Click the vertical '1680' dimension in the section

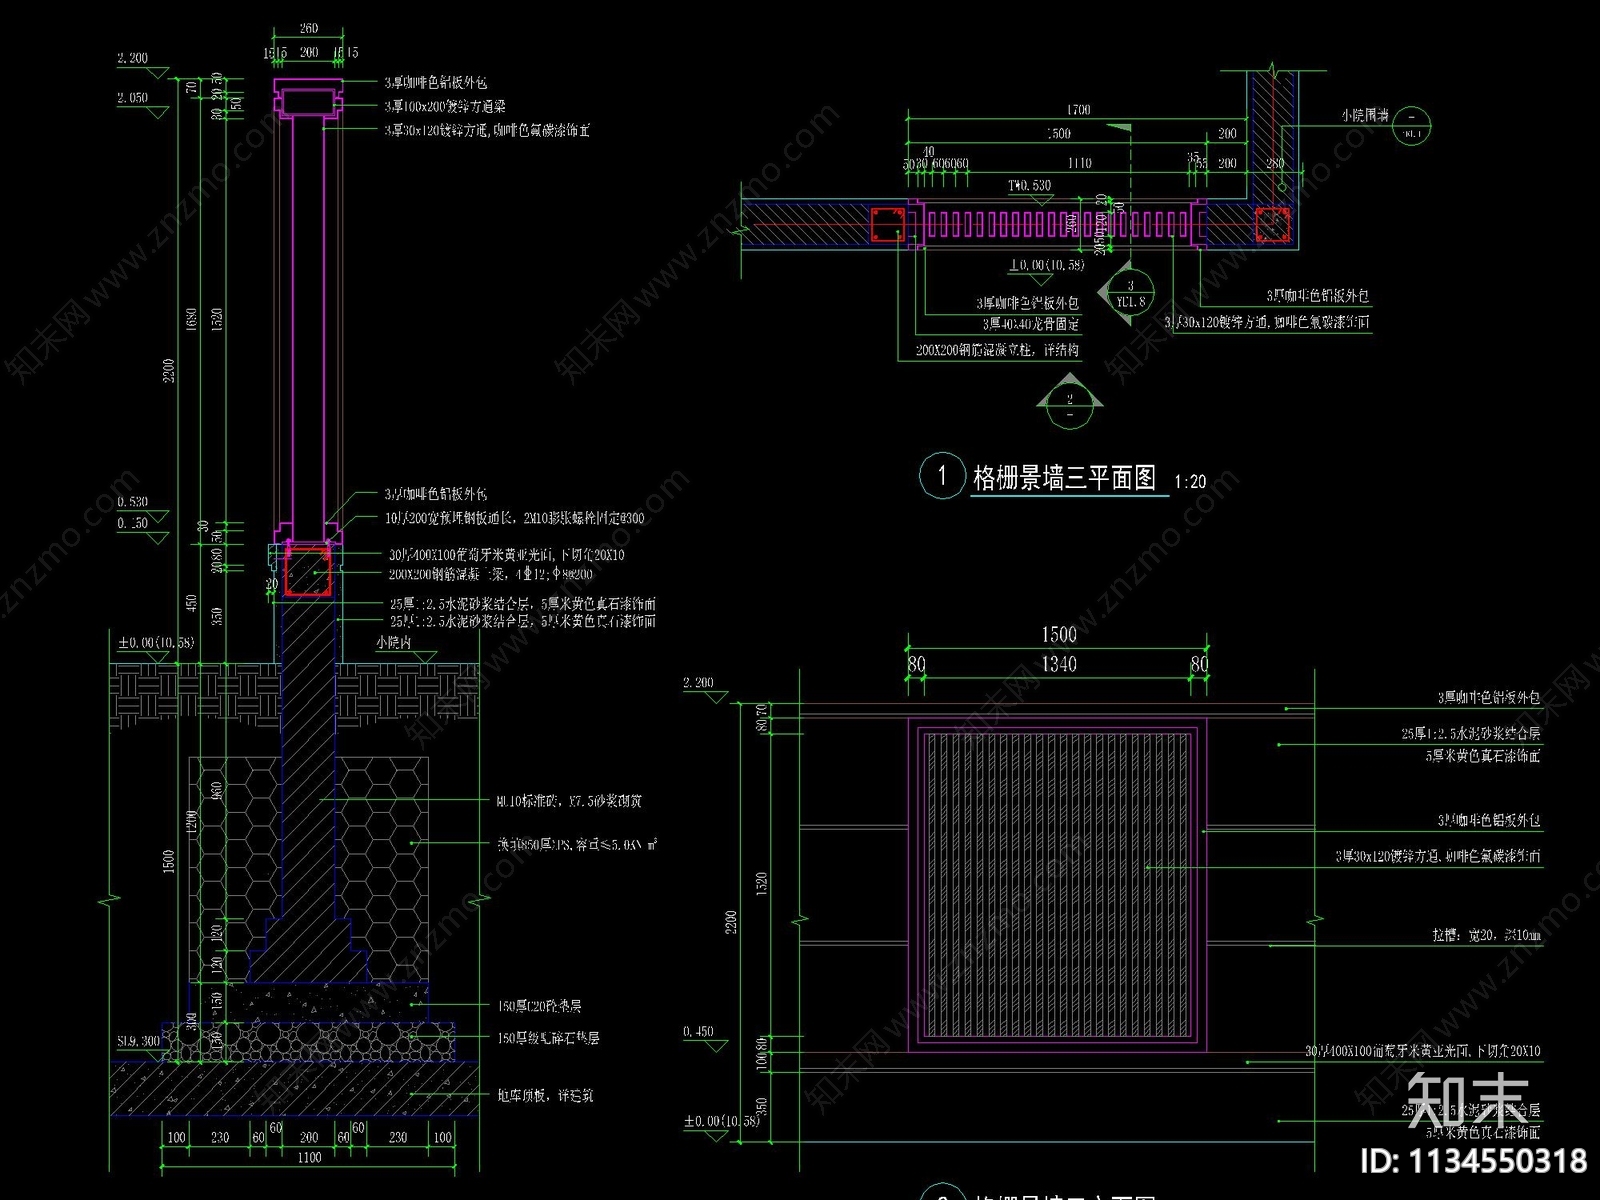(192, 322)
